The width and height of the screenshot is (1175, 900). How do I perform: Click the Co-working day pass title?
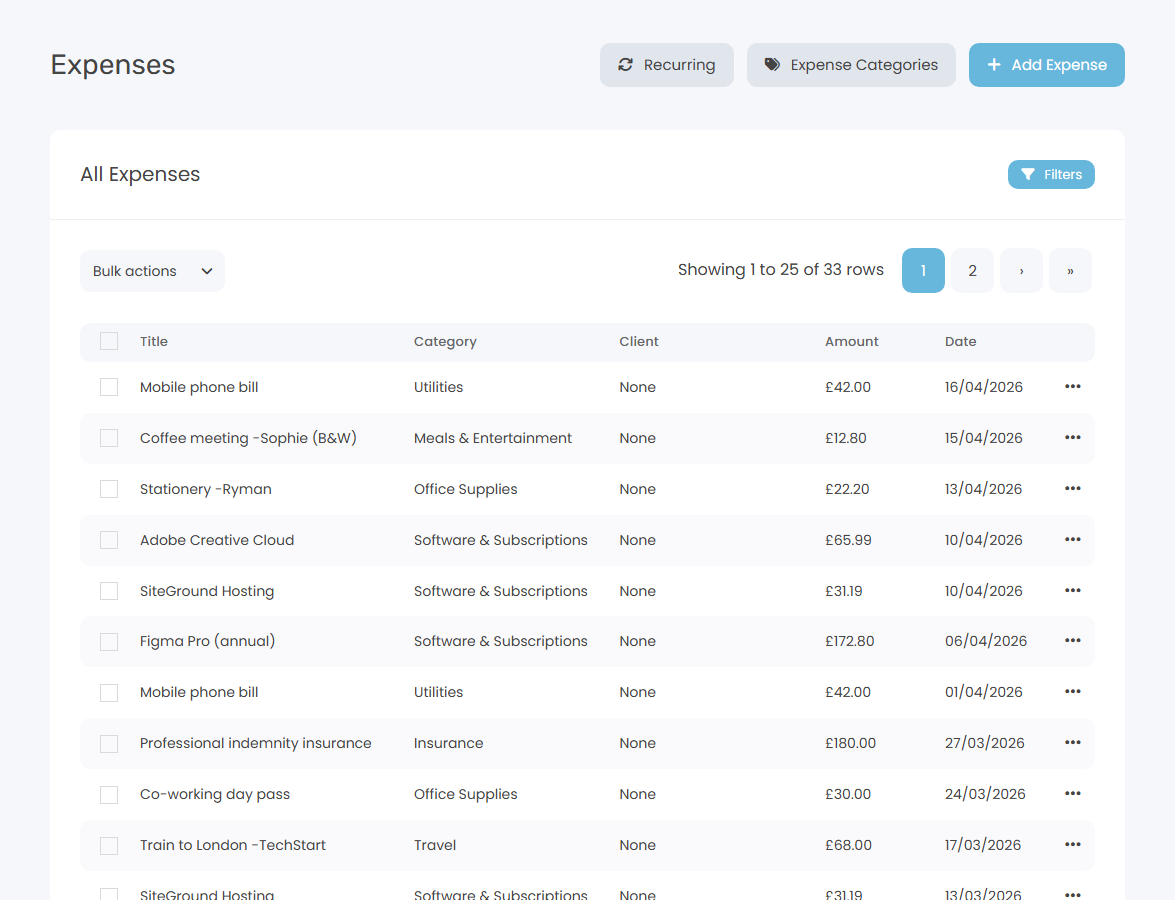(x=214, y=794)
